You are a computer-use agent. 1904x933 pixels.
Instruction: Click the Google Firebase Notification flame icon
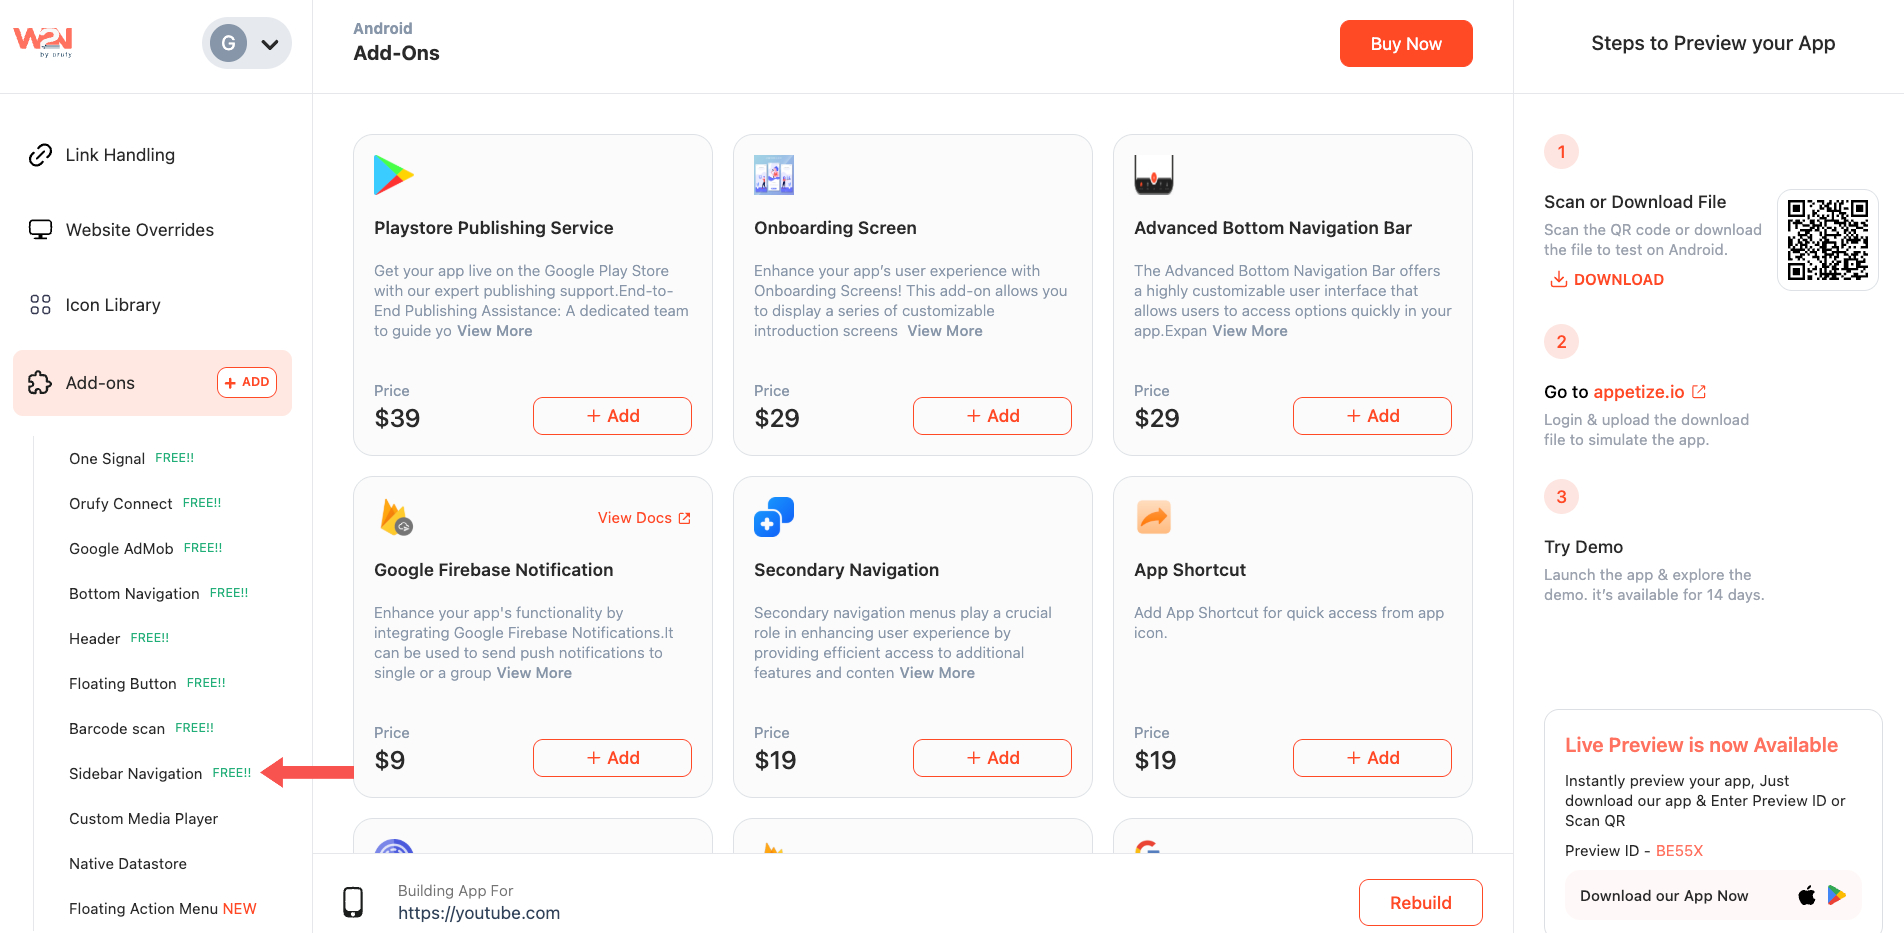396,517
